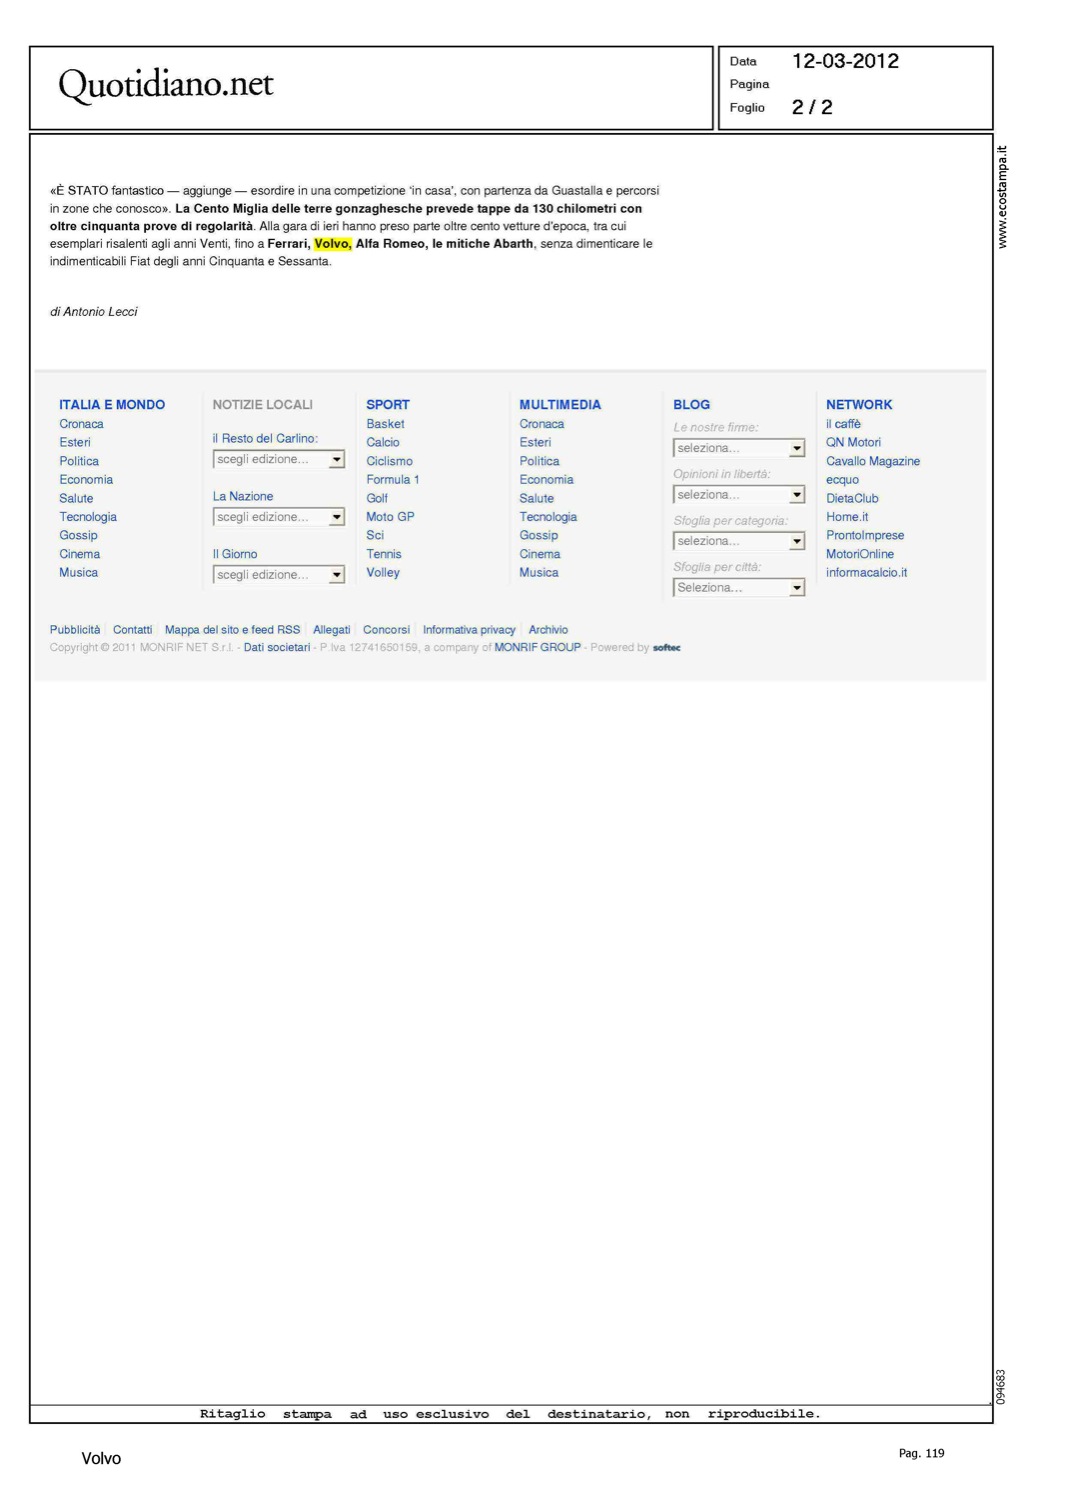Screen dimensions: 1069x1500
Task: Expand the 'Sfoglia per categoria' dropdown
Action: pos(738,541)
